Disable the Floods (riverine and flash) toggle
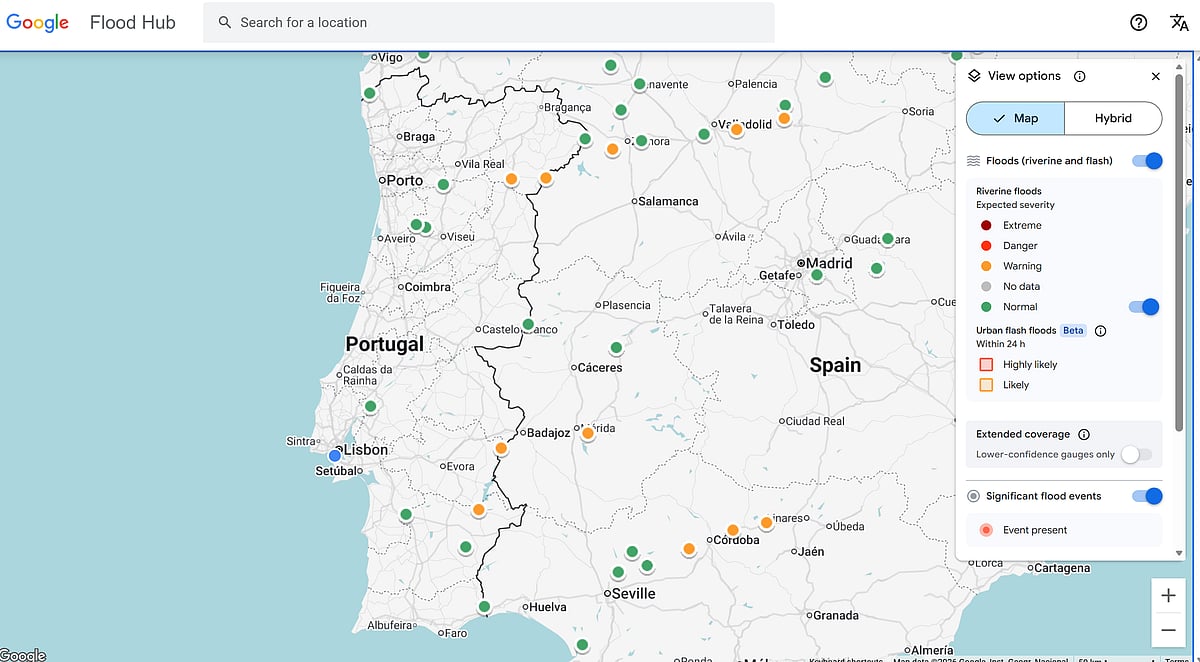The width and height of the screenshot is (1200, 662). click(1146, 160)
